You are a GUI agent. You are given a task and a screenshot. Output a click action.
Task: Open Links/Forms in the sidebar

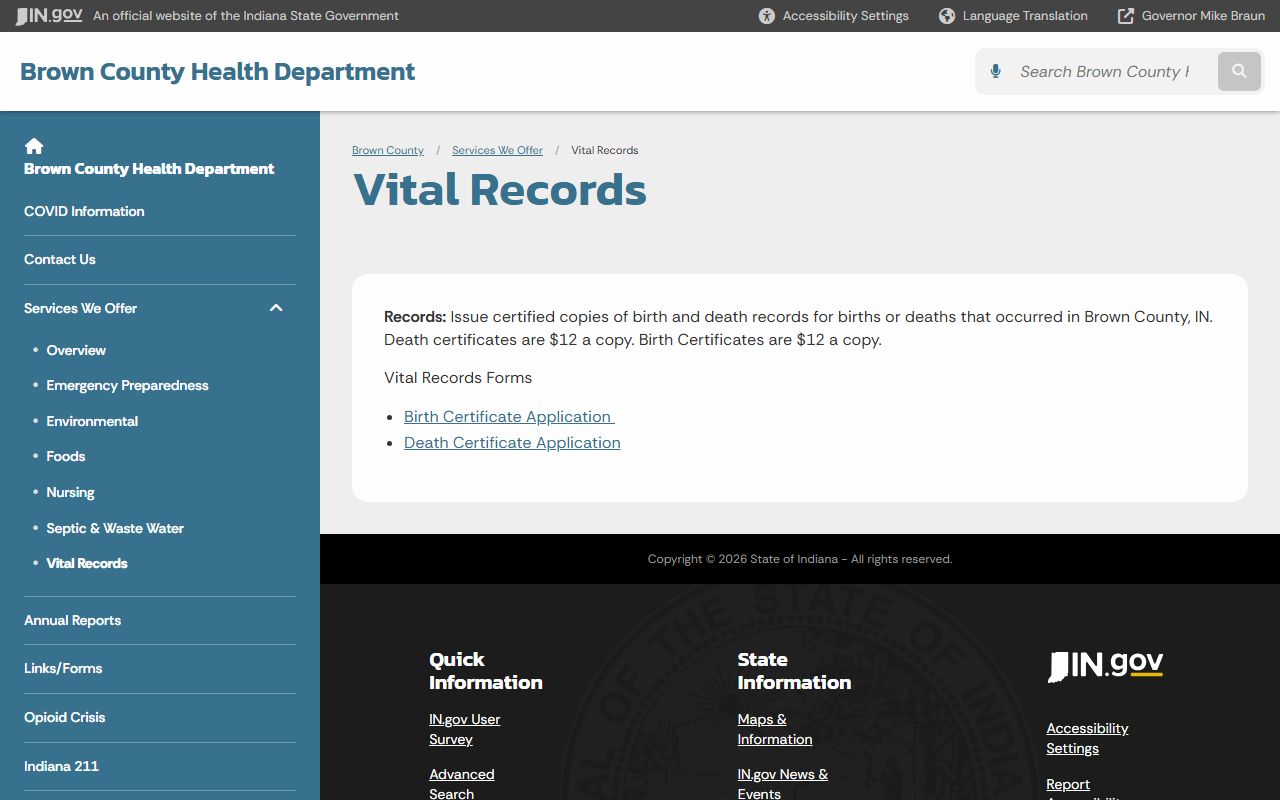pos(63,668)
